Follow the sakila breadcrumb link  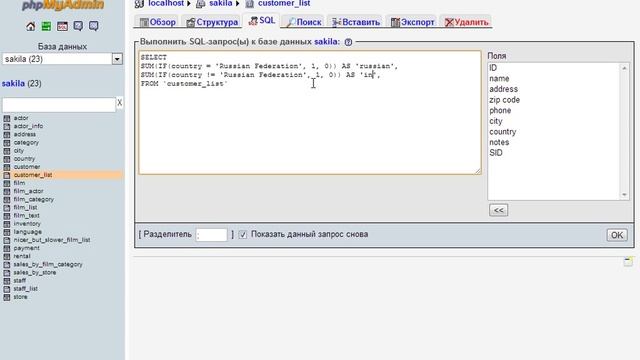[x=221, y=4]
